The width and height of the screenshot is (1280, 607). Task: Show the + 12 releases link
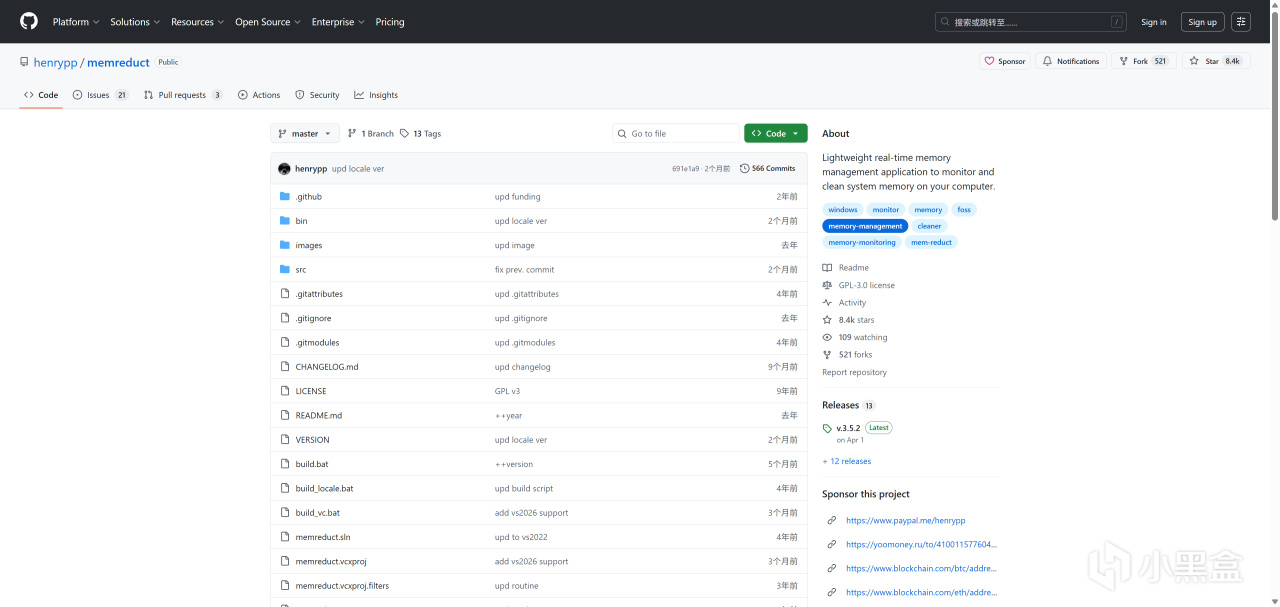point(846,461)
